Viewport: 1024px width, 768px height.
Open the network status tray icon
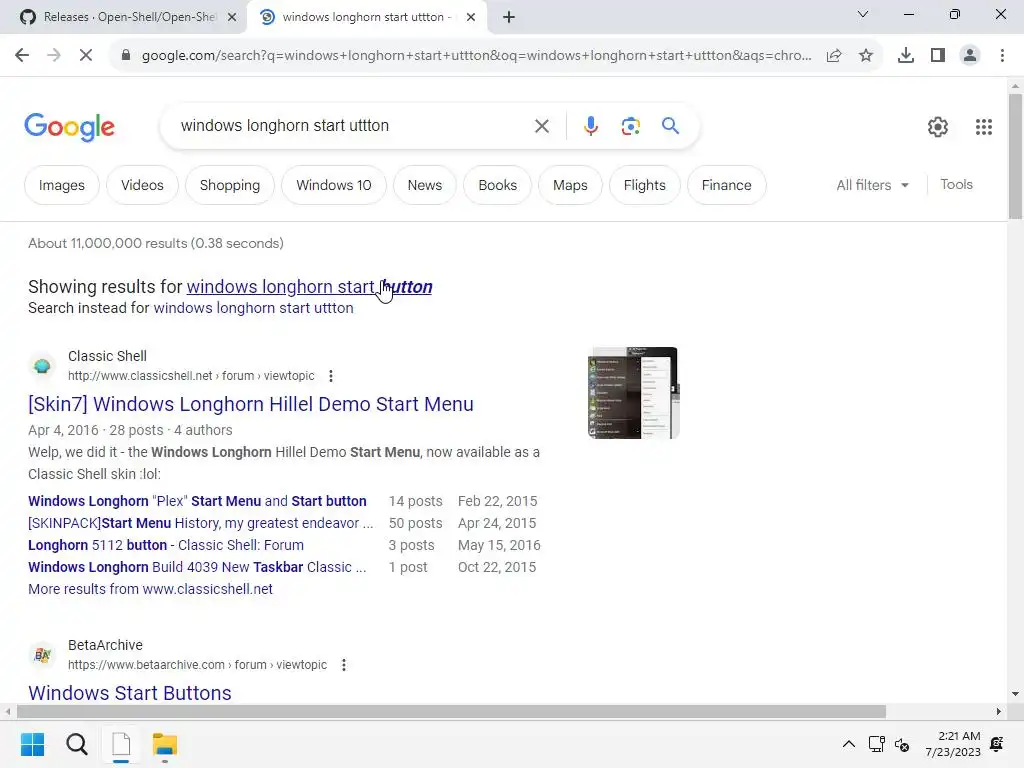tap(876, 744)
